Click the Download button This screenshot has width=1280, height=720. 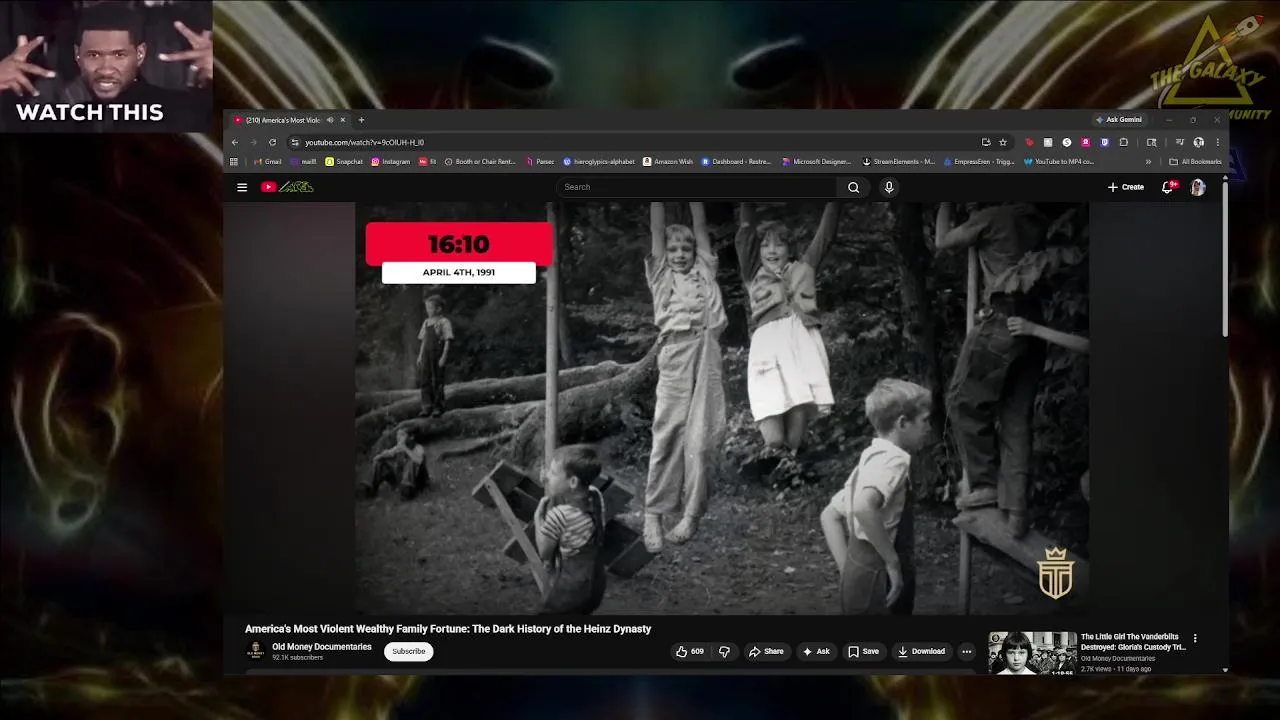pos(921,651)
